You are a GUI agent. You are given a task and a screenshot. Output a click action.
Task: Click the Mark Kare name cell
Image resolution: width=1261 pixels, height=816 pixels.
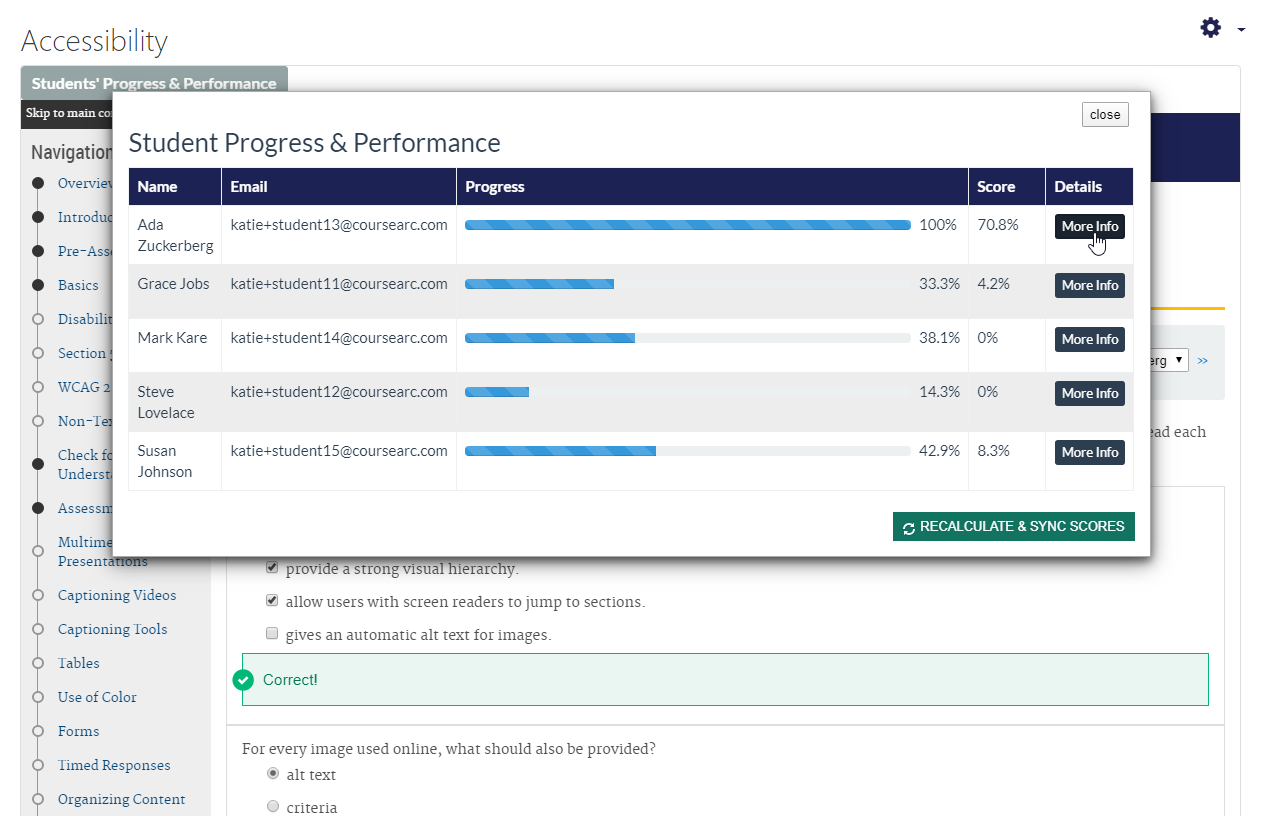[175, 346]
